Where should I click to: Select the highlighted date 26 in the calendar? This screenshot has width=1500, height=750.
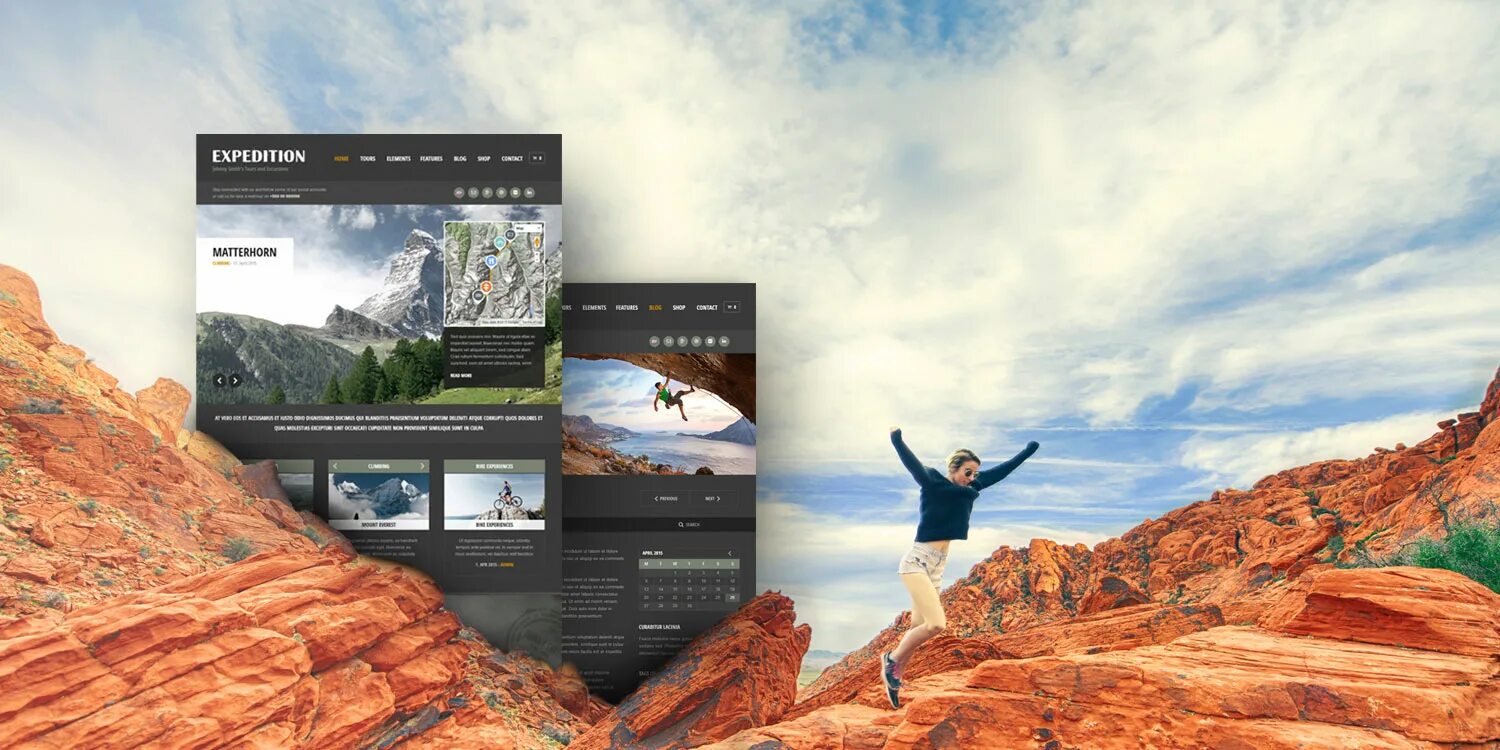coord(732,597)
